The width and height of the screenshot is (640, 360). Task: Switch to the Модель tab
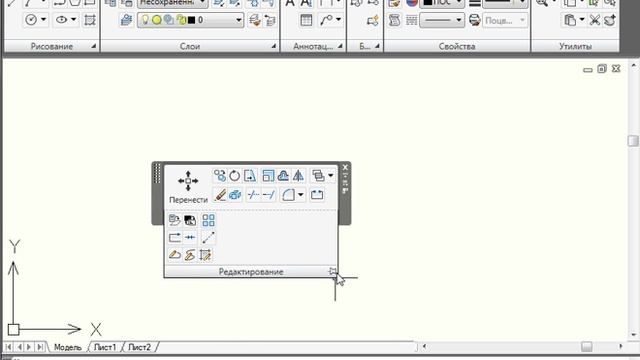tap(68, 347)
